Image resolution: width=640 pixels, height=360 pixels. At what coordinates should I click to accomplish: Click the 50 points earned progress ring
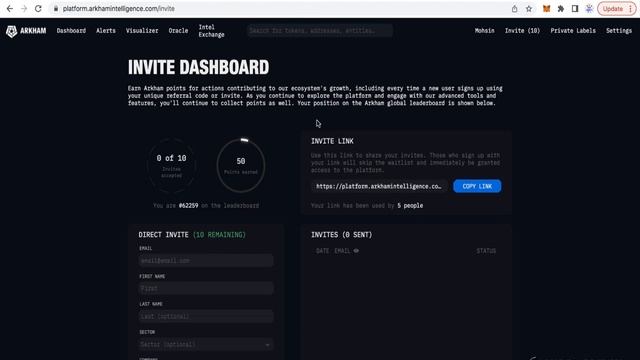click(241, 165)
